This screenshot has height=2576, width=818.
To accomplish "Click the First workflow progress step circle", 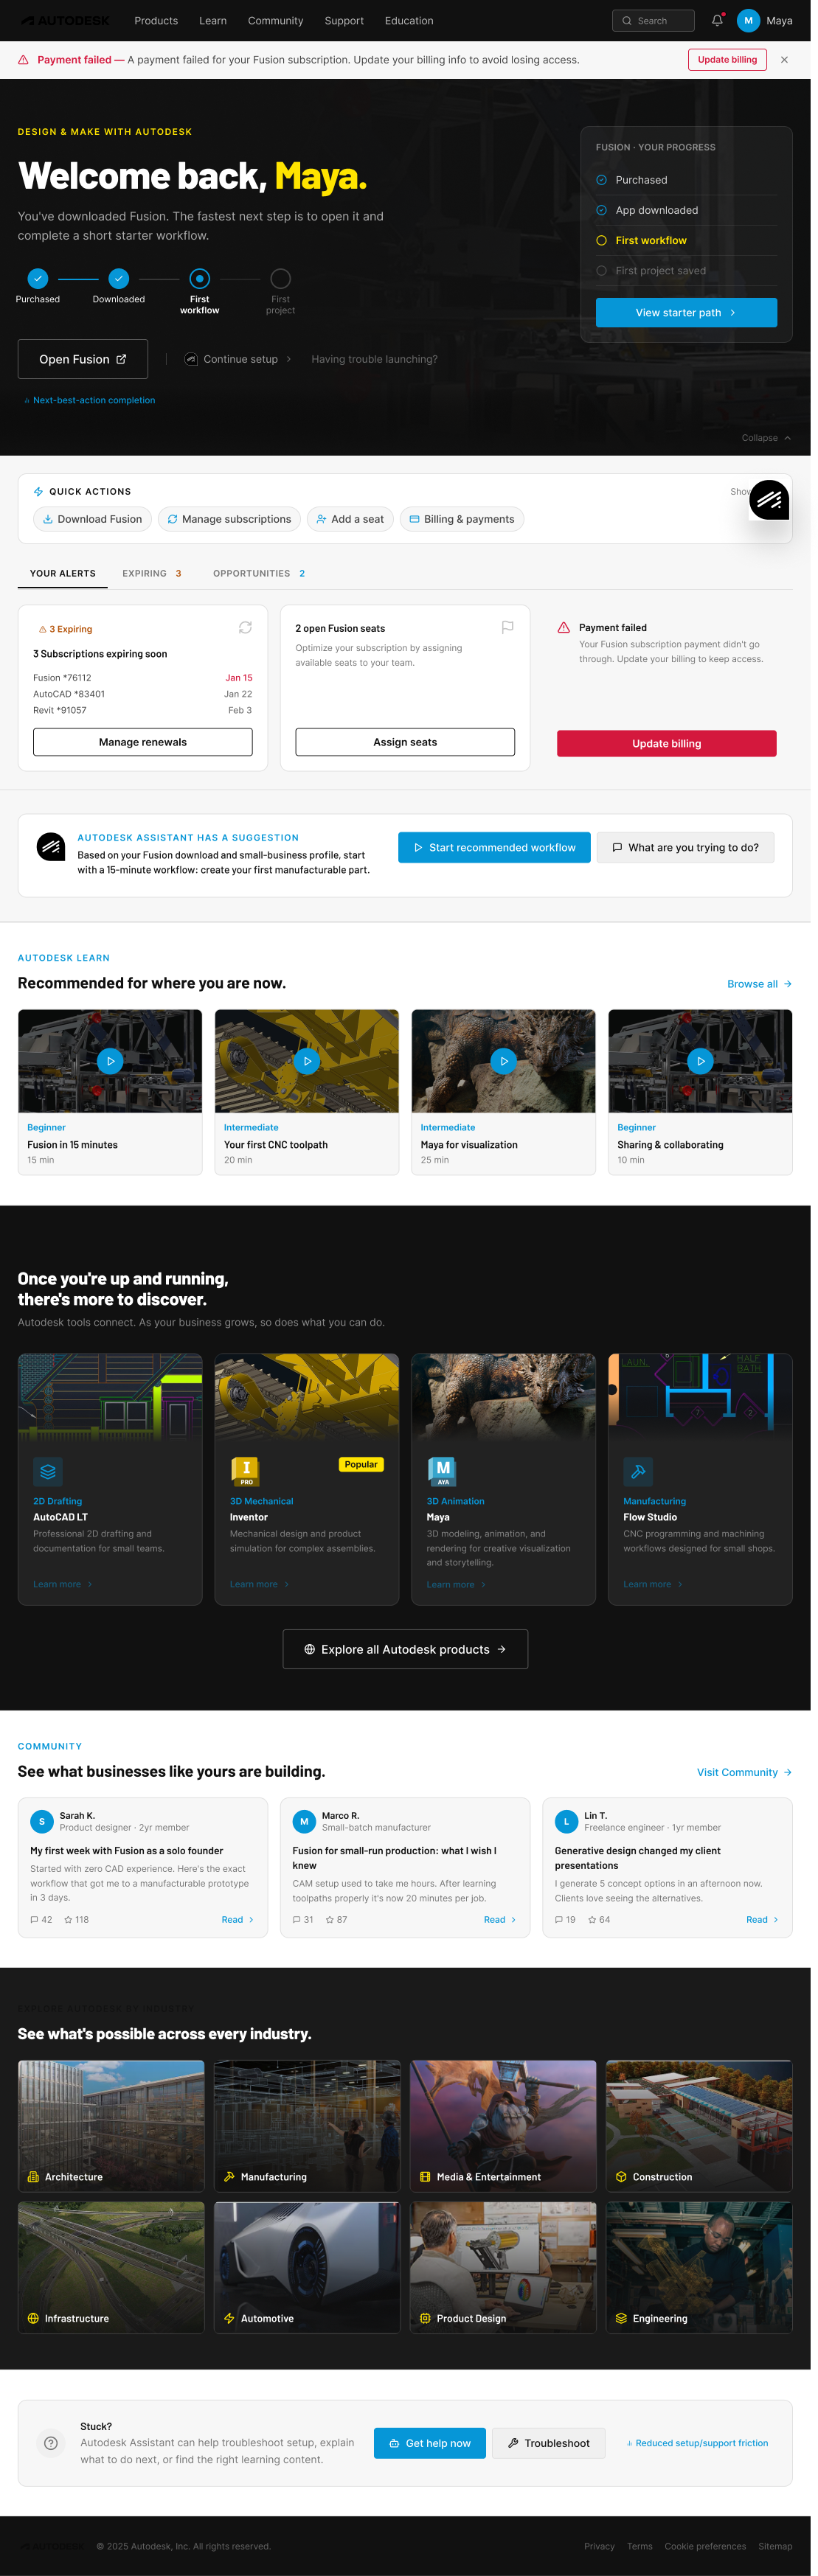I will [x=200, y=278].
